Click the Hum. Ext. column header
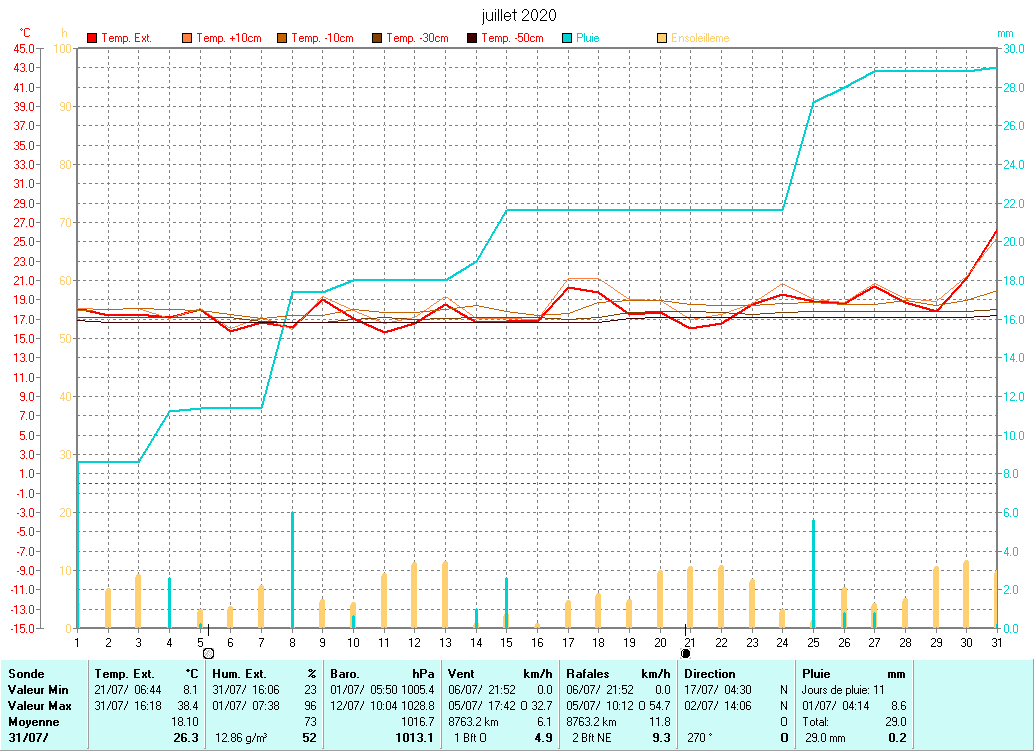Image resolution: width=1034 pixels, height=751 pixels. [x=237, y=674]
